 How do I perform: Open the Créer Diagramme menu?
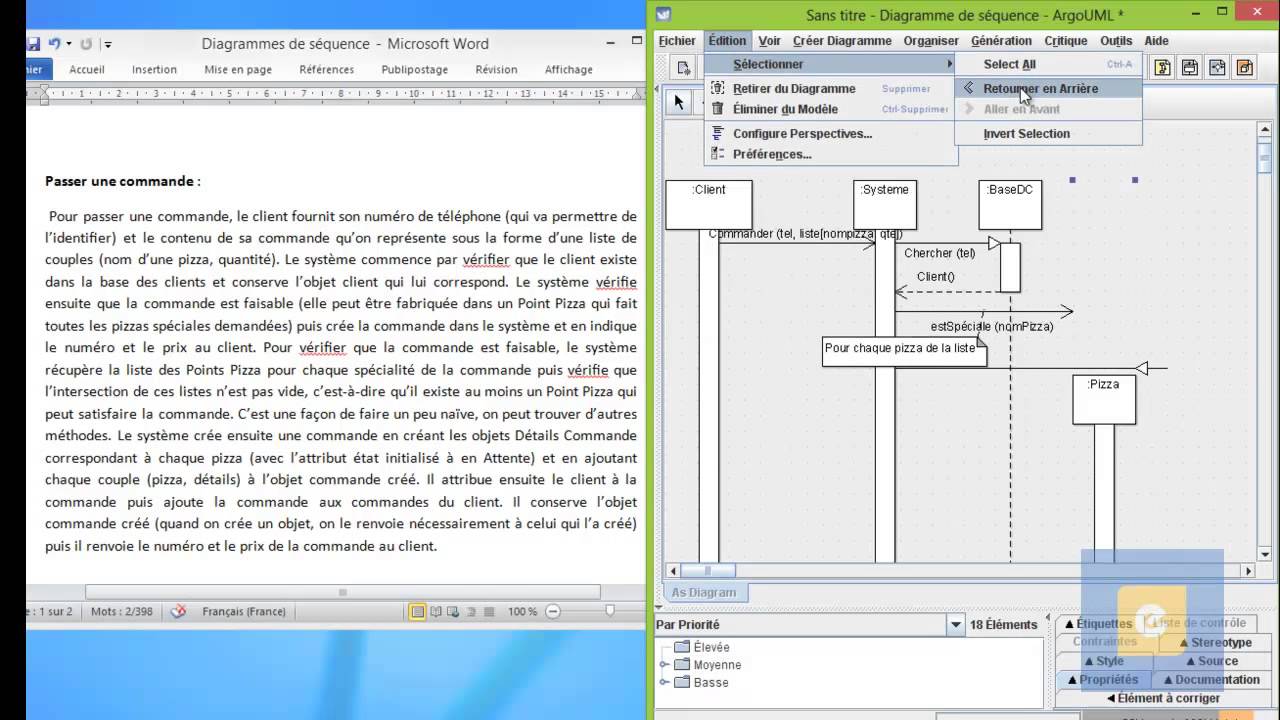tap(842, 41)
